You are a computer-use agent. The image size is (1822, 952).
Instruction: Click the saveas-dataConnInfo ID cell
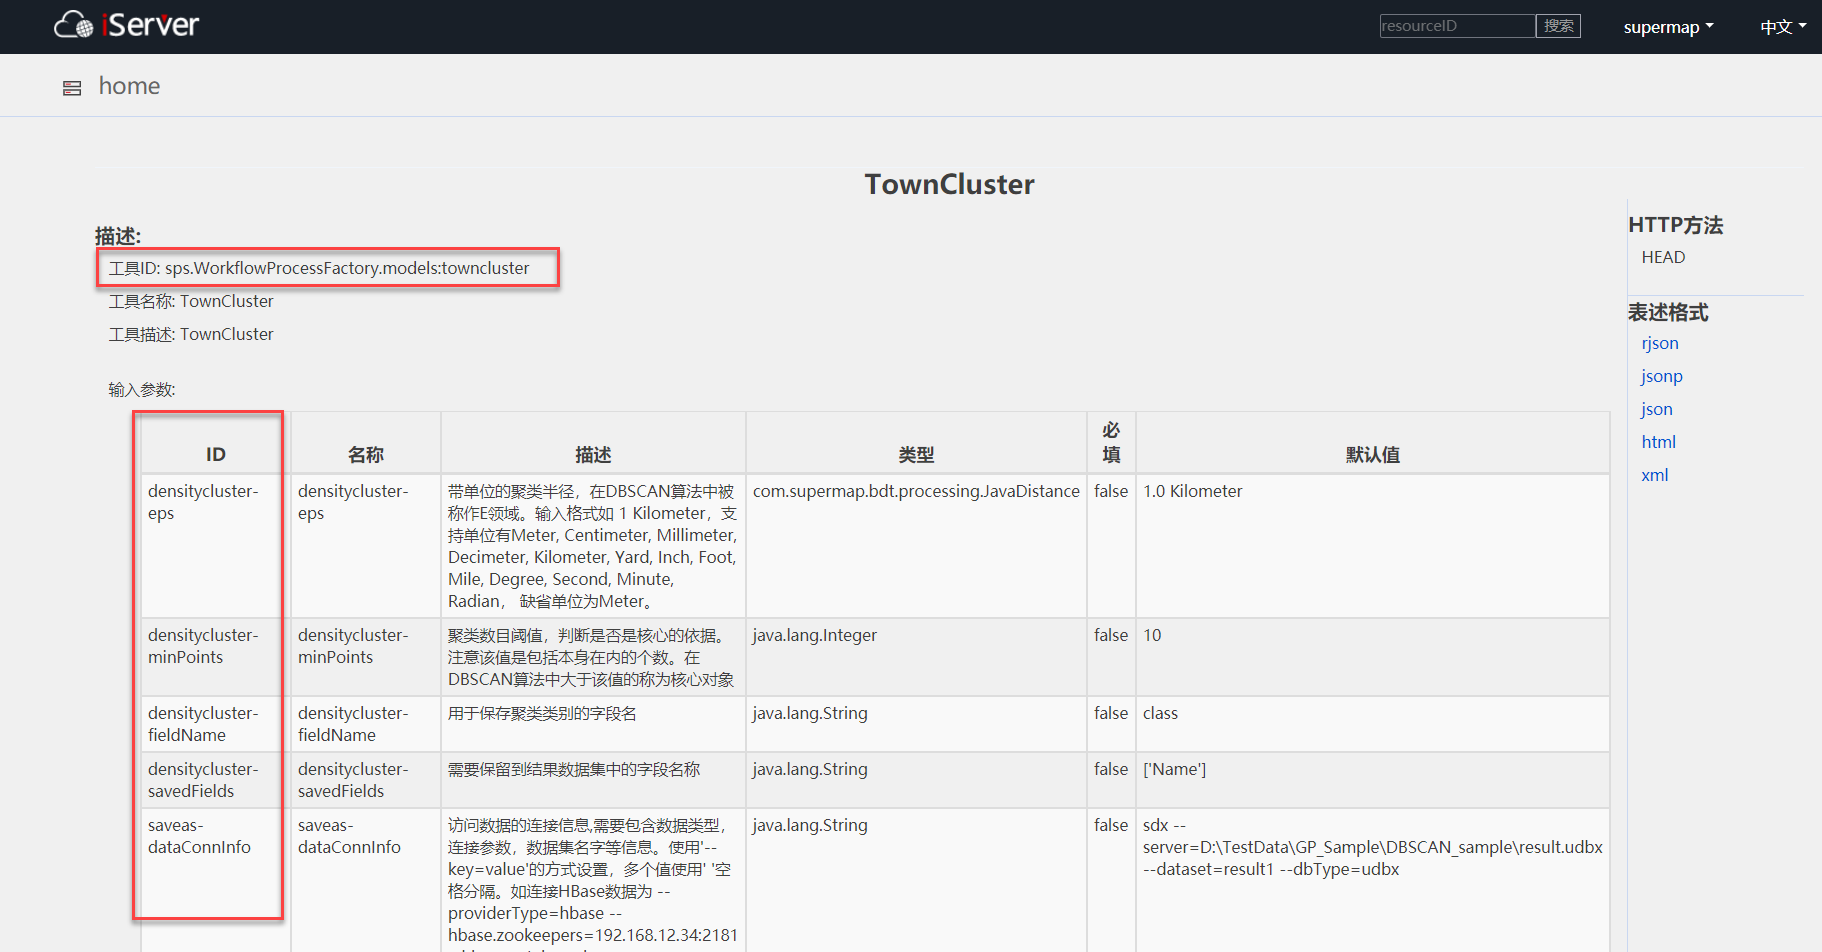[199, 836]
